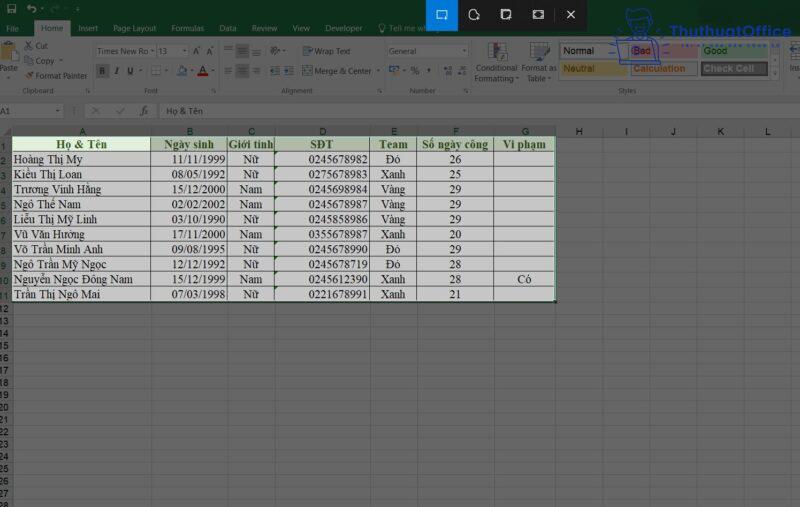Expand the Cell Styles gallery arrow
The height and width of the screenshot is (507, 800).
coord(775,75)
